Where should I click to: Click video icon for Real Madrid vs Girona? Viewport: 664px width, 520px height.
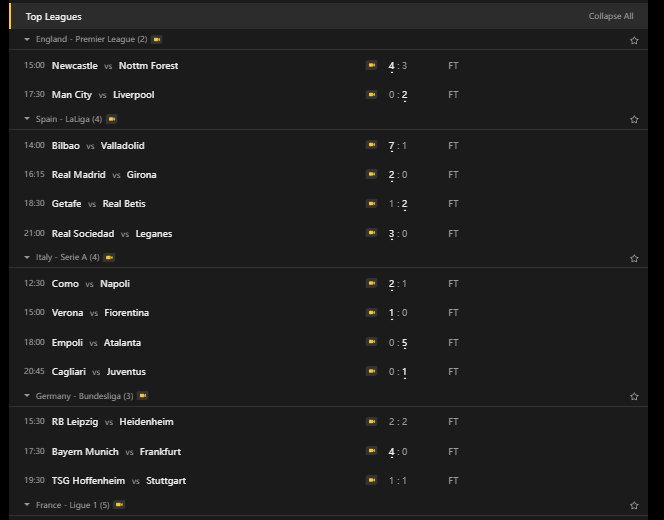[x=371, y=175]
